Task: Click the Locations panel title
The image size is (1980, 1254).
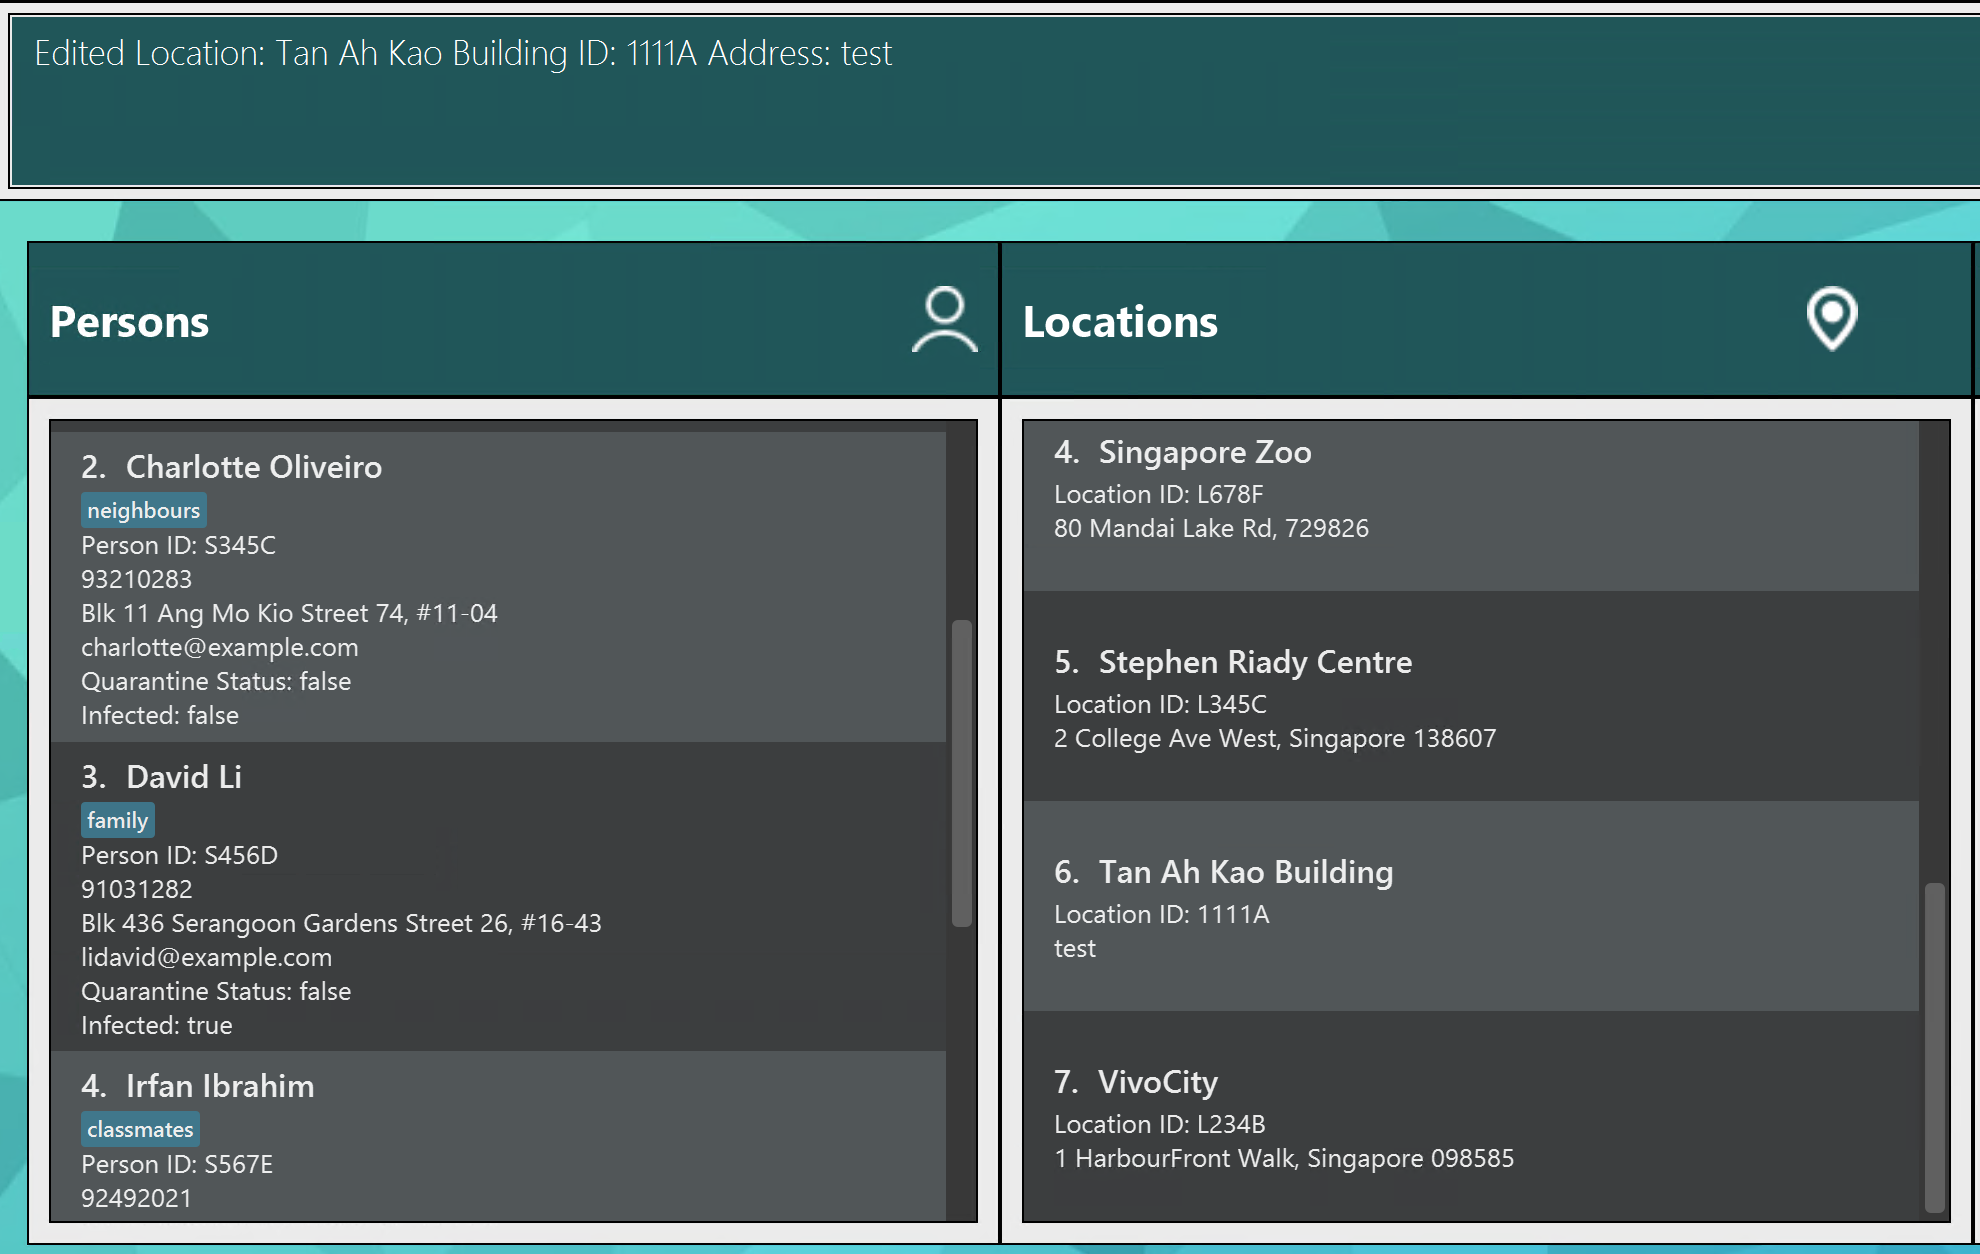Action: click(x=1120, y=322)
